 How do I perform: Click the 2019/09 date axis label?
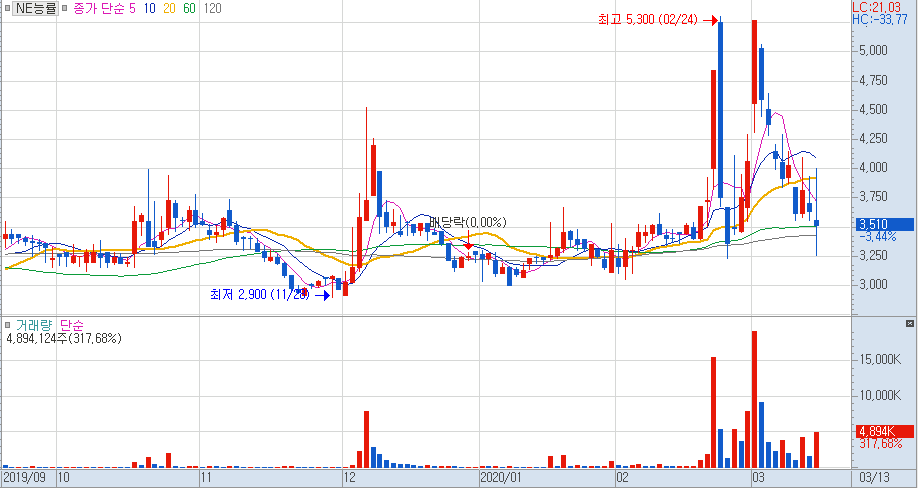(x=24, y=477)
